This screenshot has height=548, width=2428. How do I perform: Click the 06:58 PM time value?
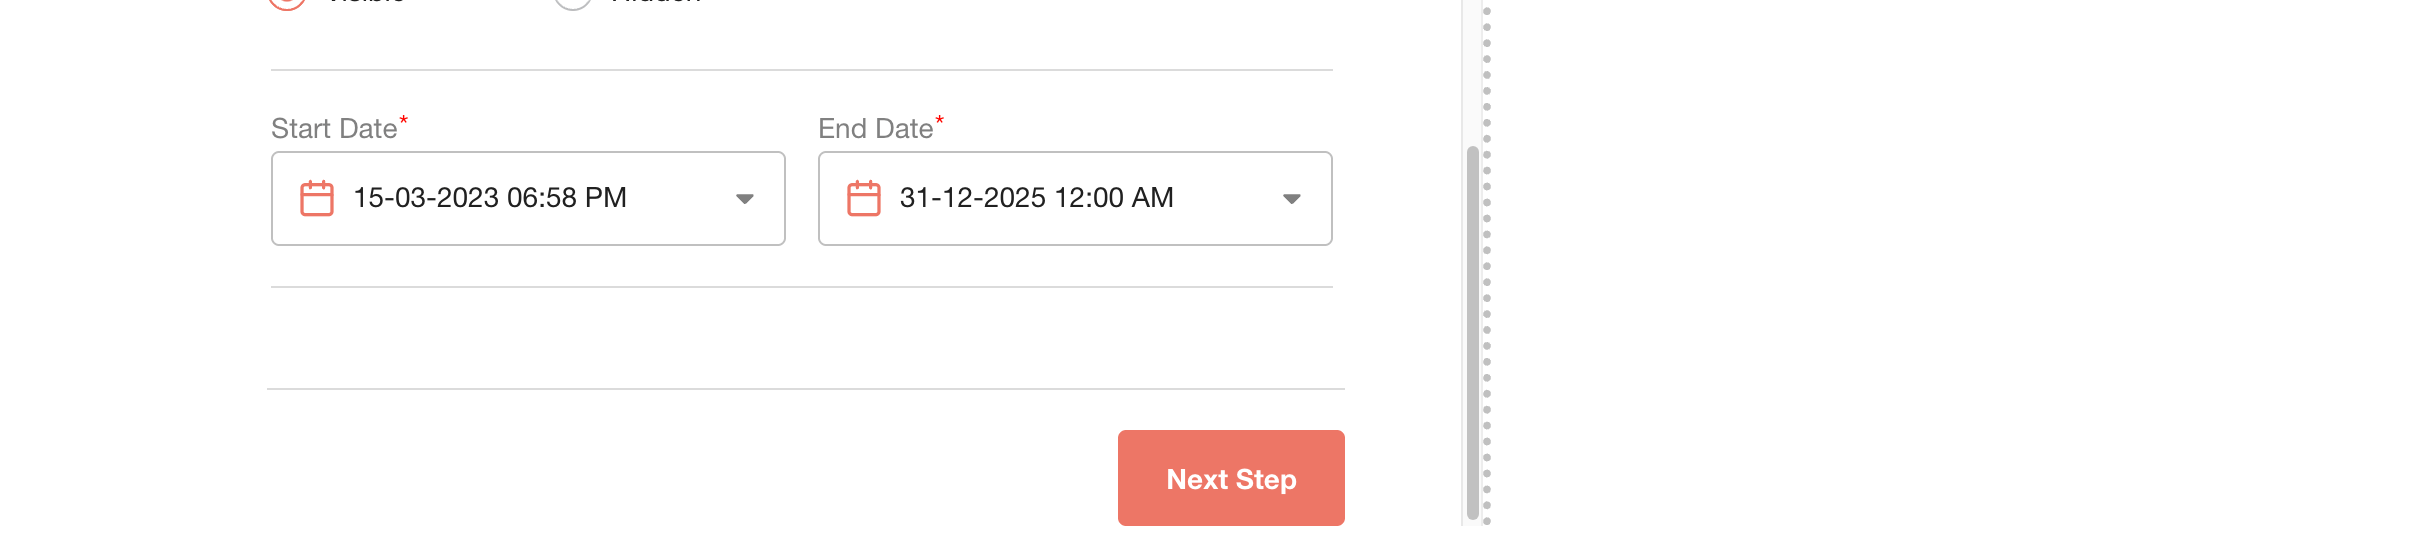[x=567, y=198]
